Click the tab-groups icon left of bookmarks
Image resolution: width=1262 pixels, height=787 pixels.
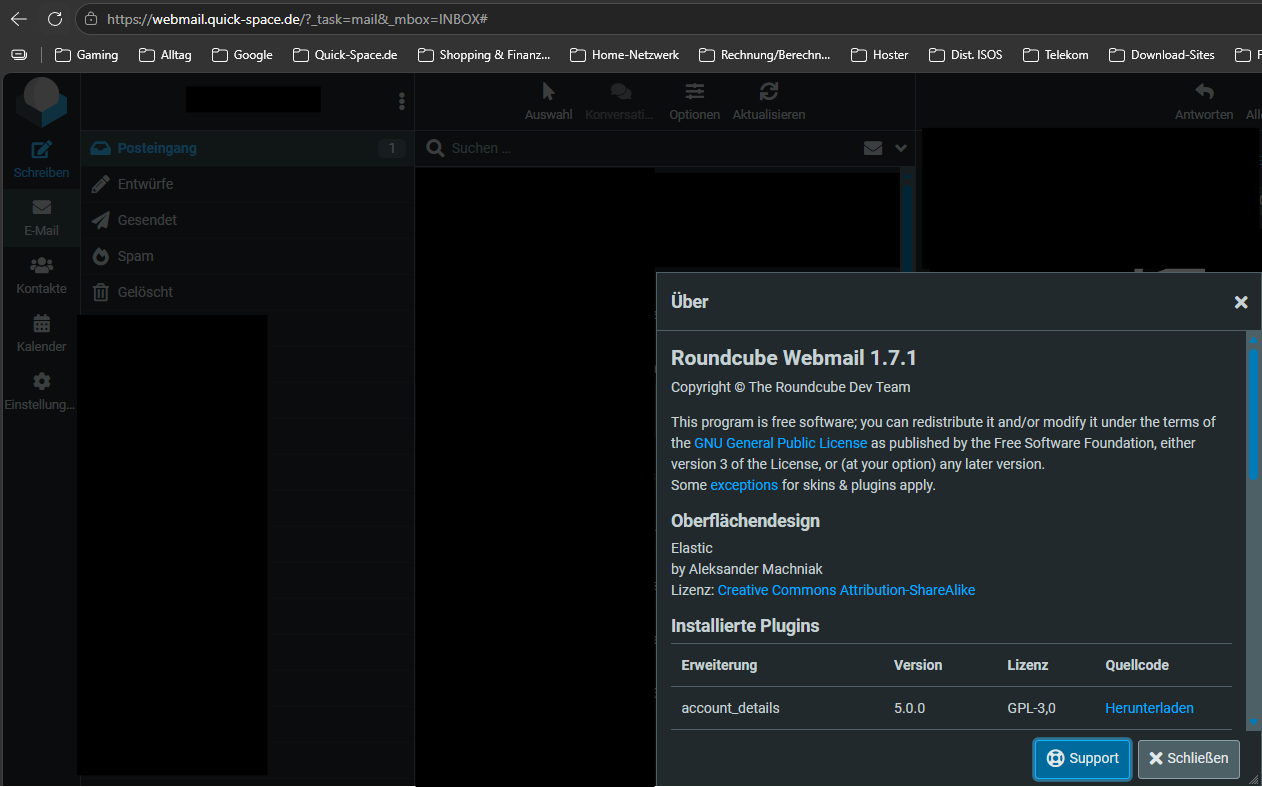[x=19, y=55]
